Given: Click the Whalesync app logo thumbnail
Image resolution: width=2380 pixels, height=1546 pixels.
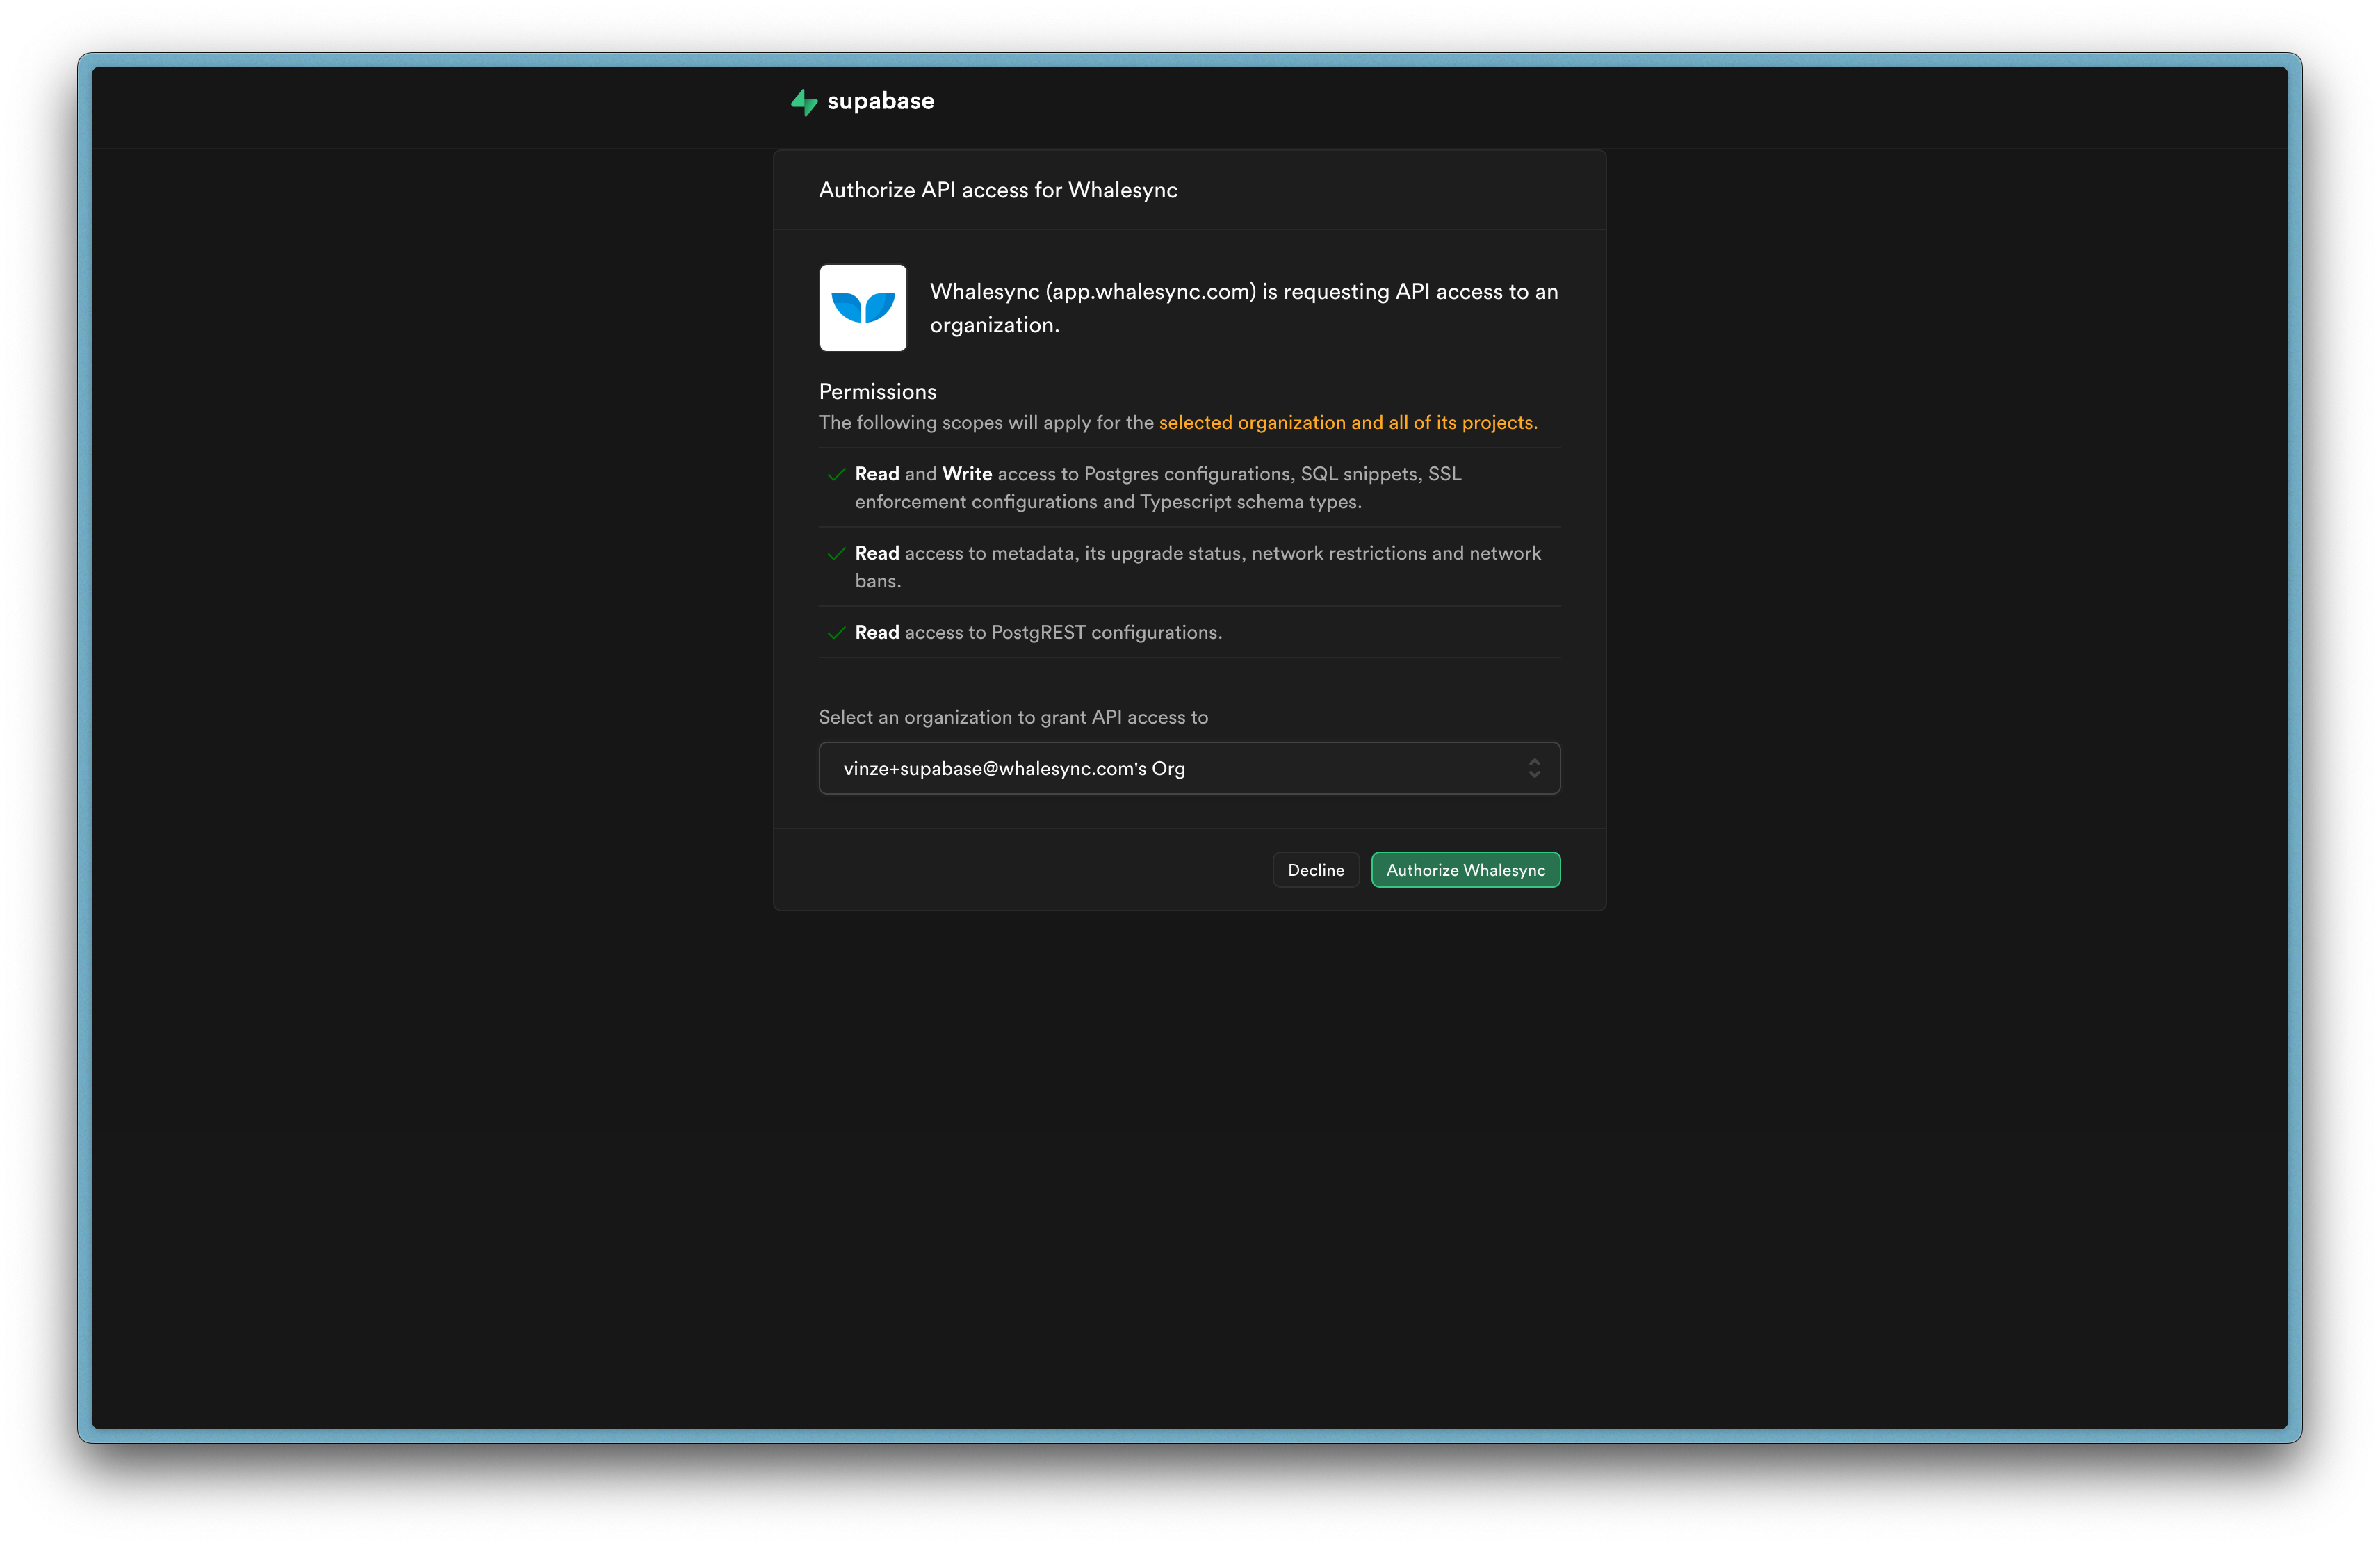Looking at the screenshot, I should pos(863,308).
